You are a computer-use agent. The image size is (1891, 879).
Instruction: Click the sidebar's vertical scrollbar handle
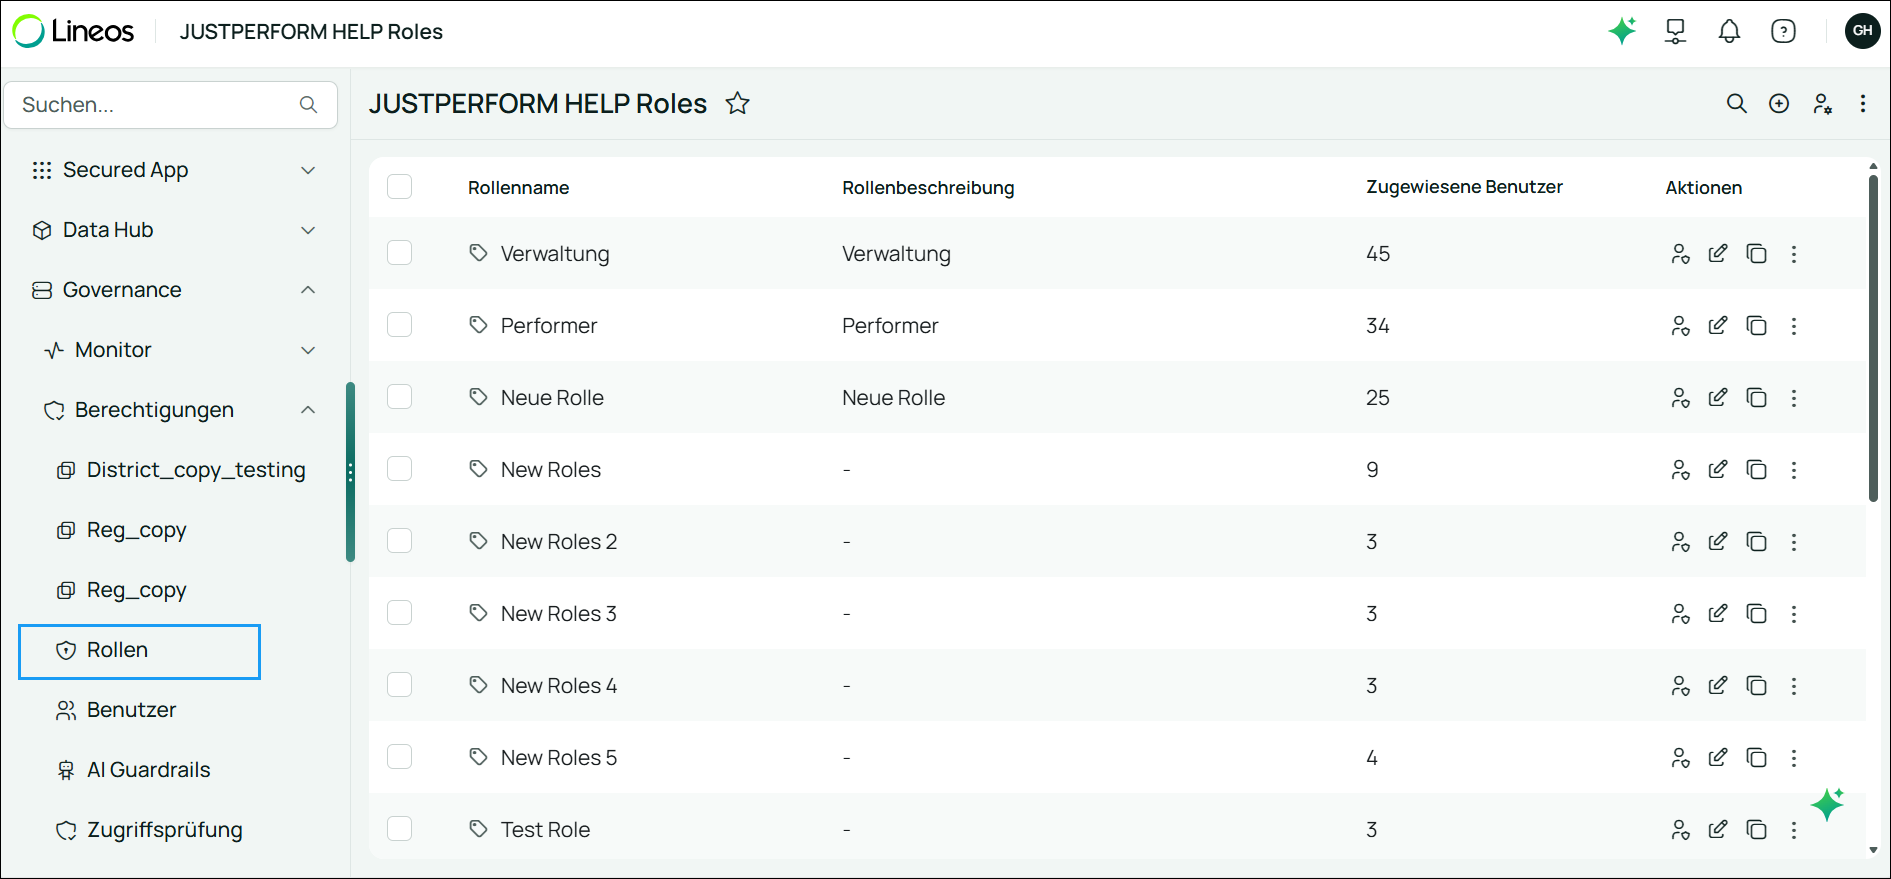pyautogui.click(x=351, y=472)
